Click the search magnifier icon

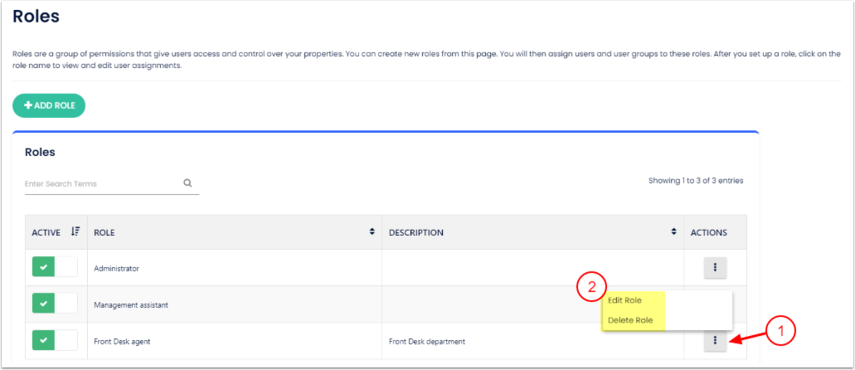coord(188,184)
